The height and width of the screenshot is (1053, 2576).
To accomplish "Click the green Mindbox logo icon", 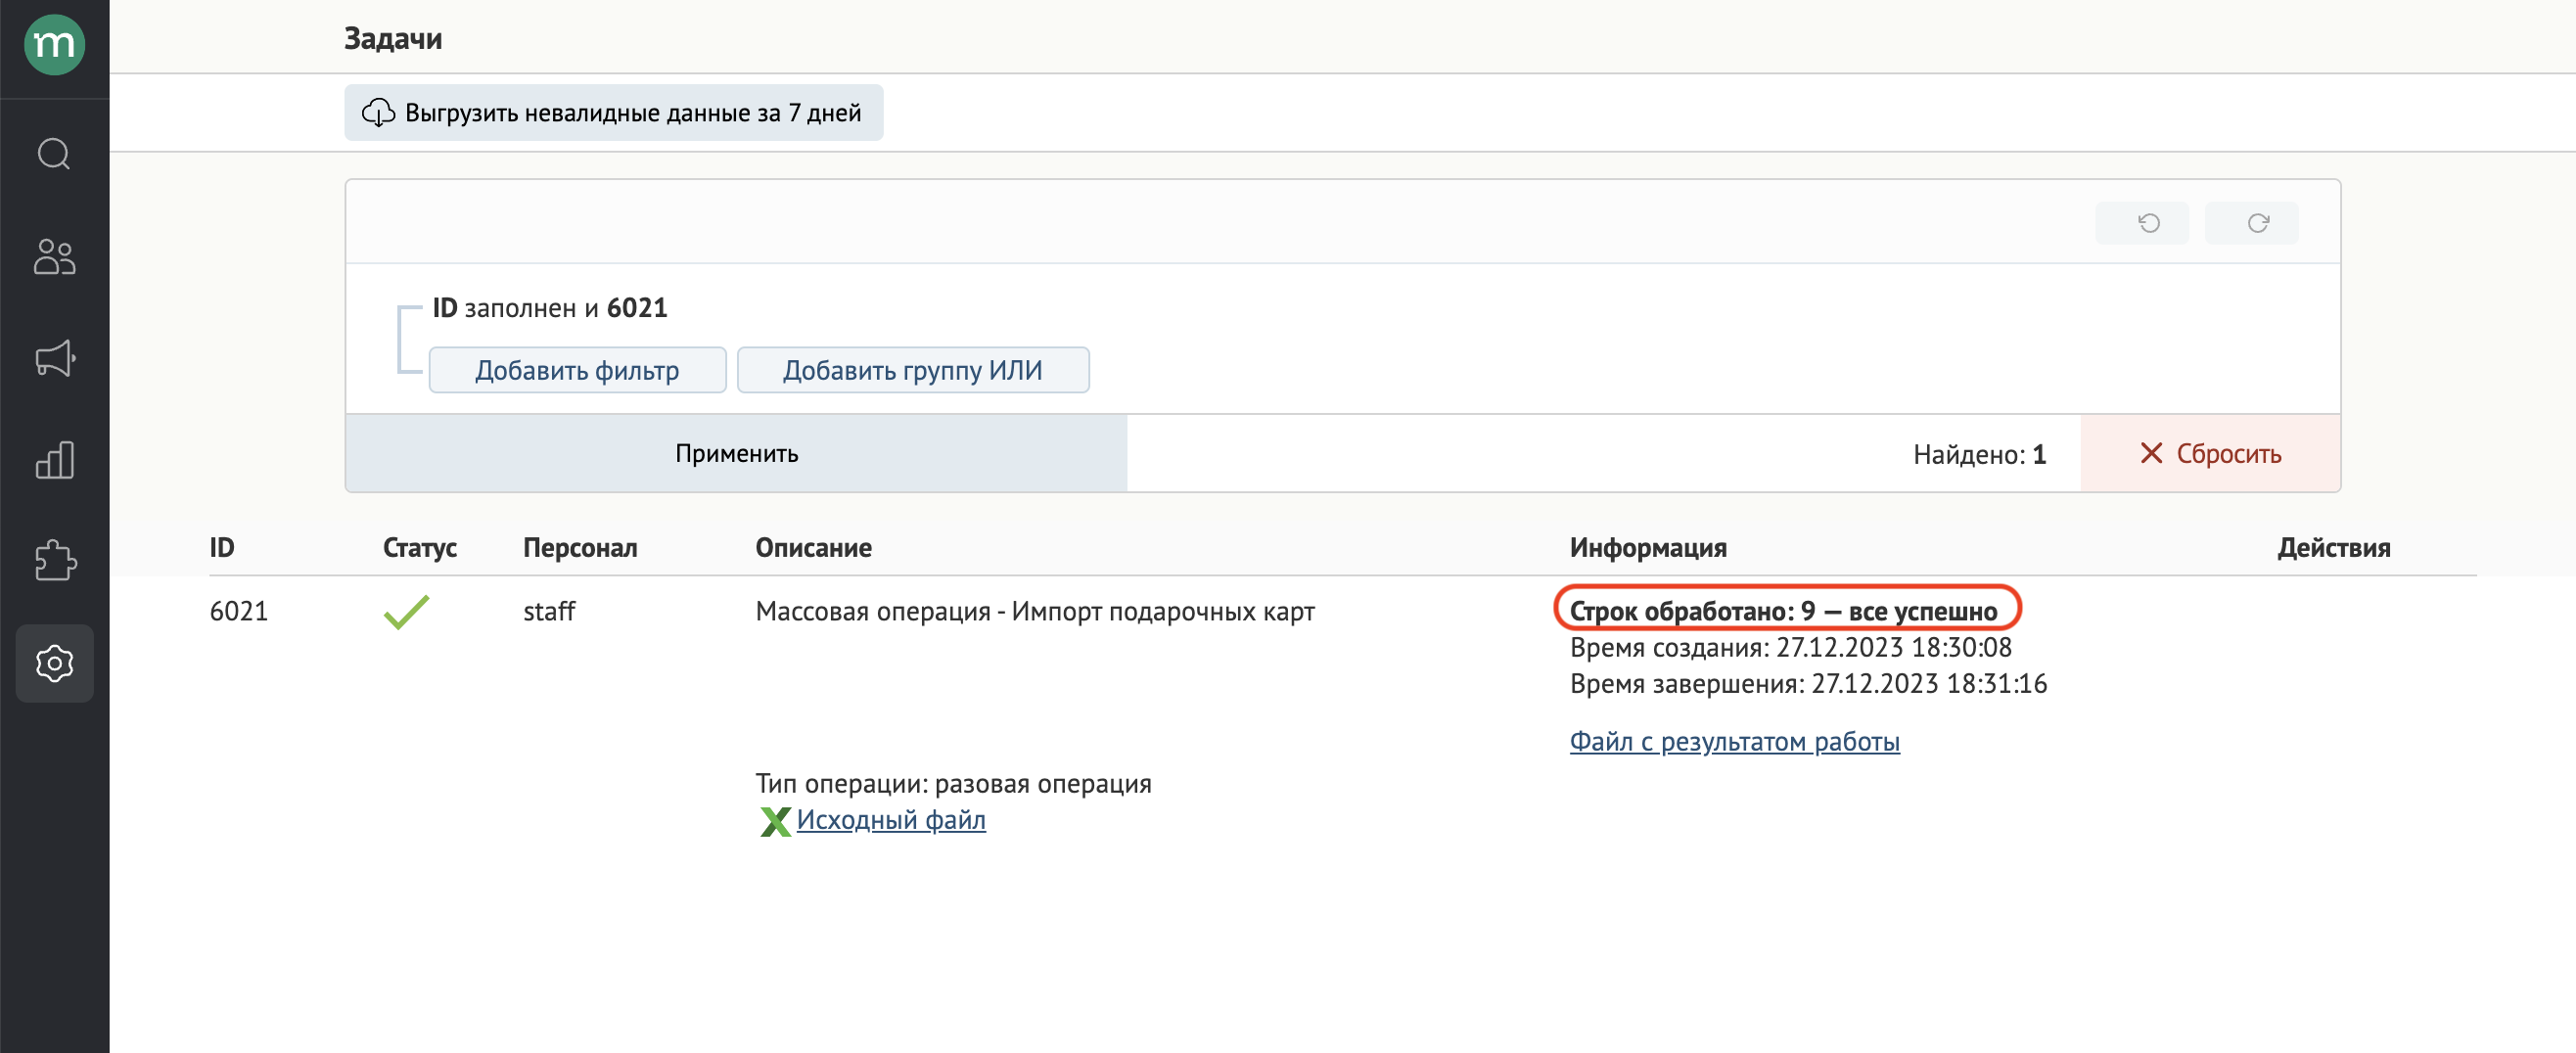I will (x=54, y=45).
